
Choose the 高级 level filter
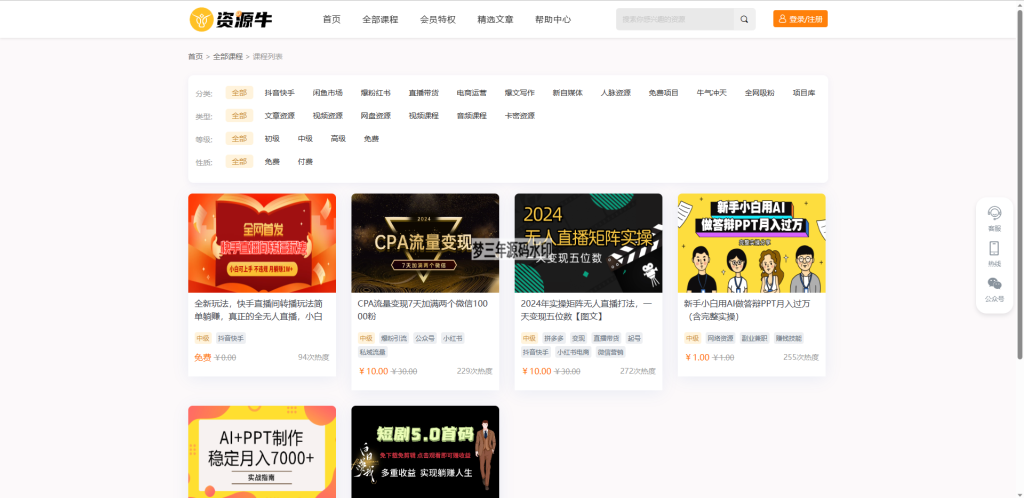338,139
